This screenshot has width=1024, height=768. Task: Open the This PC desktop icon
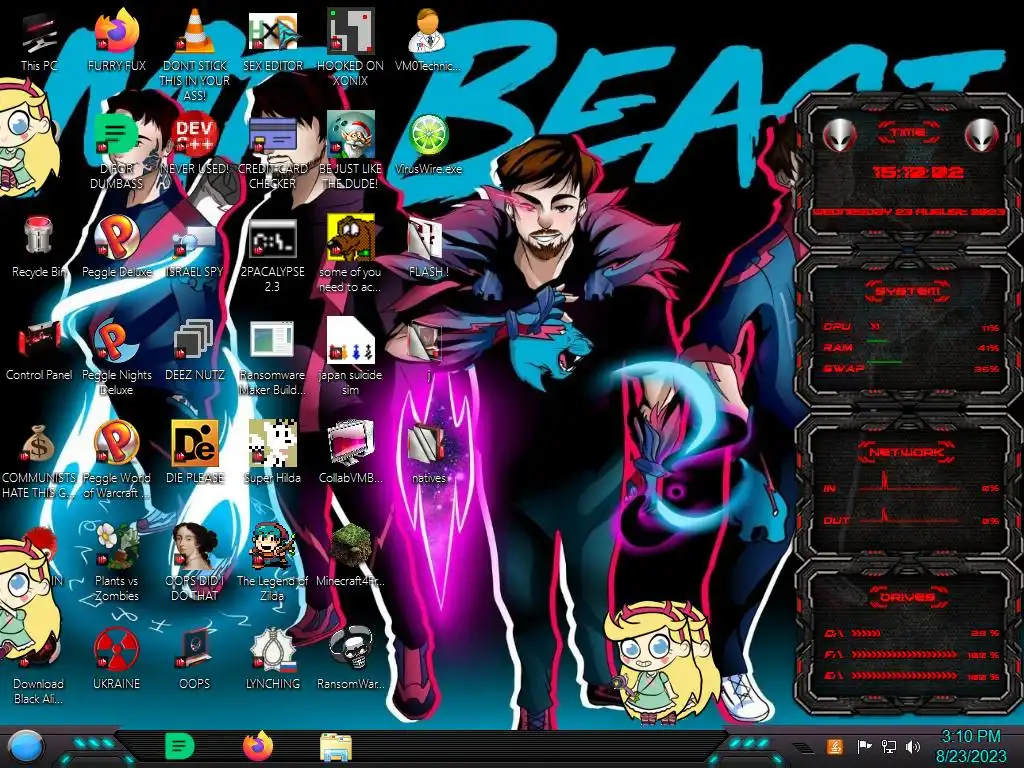pyautogui.click(x=39, y=42)
